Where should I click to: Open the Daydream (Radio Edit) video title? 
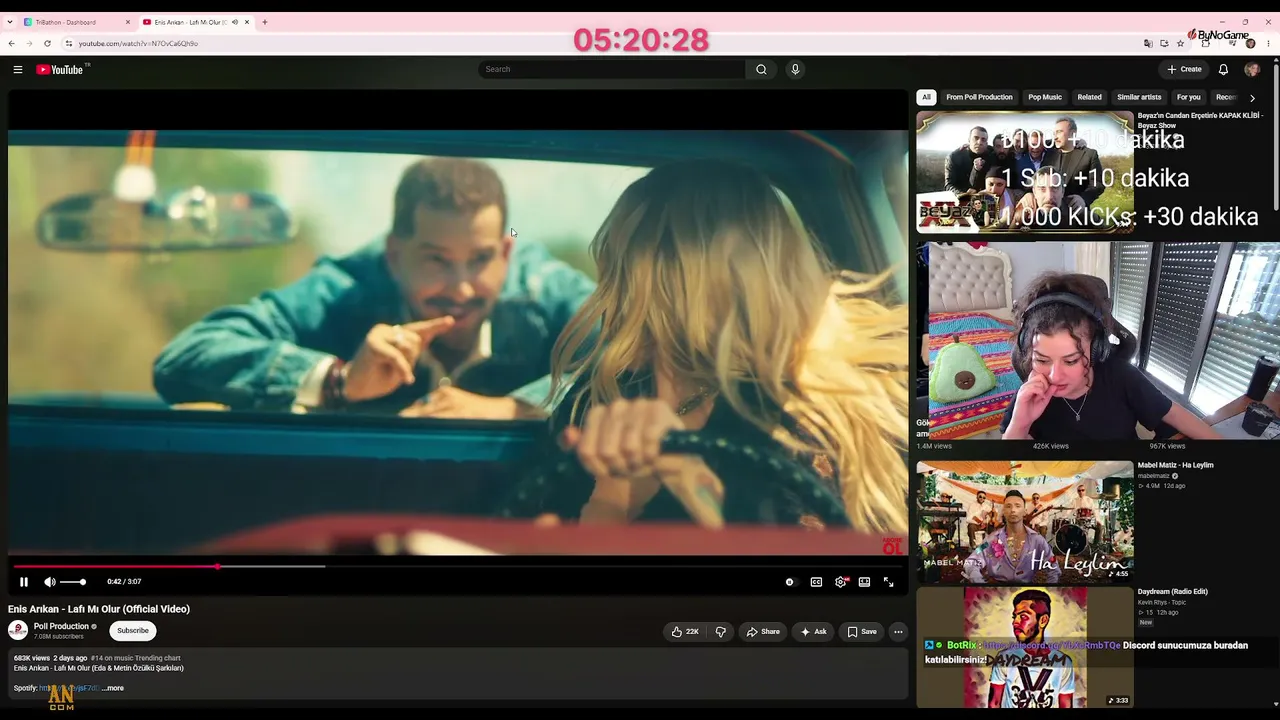(1172, 591)
